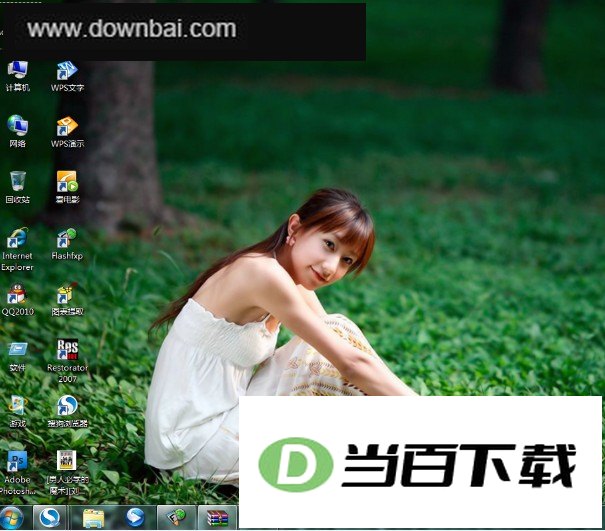Open the 网络 (Network) desktop icon

click(x=17, y=132)
